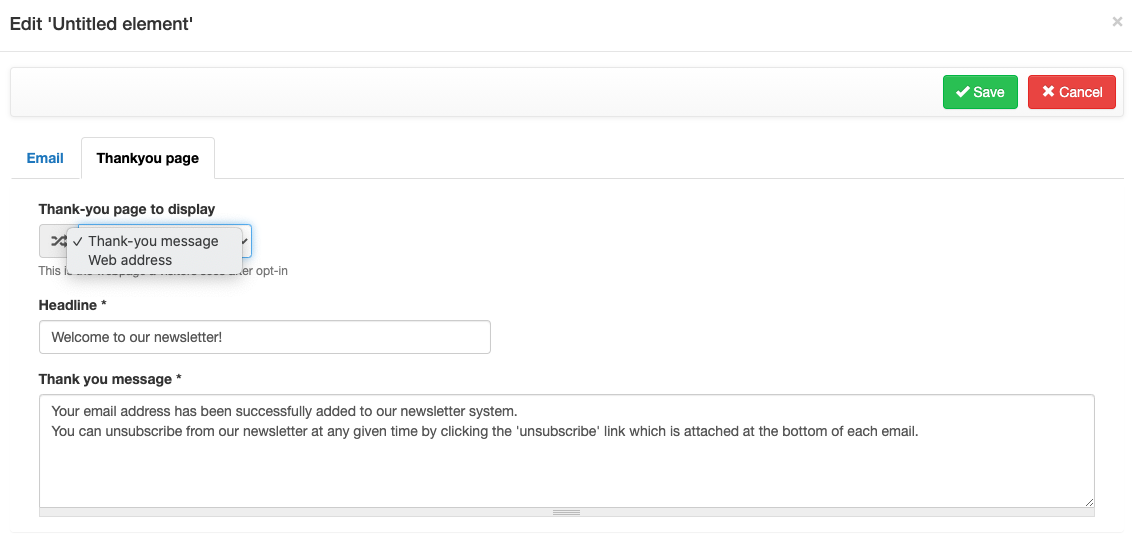The height and width of the screenshot is (543, 1132).
Task: Click the X icon on Cancel button
Action: [1048, 92]
